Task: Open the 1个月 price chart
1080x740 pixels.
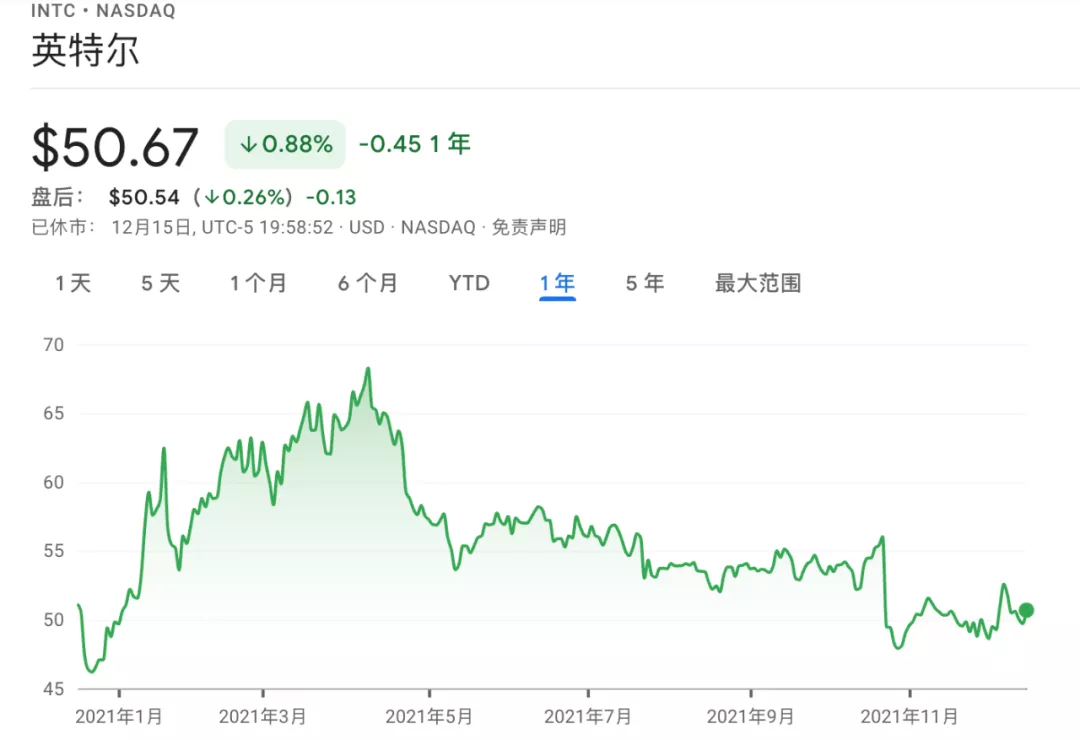Action: tap(259, 283)
